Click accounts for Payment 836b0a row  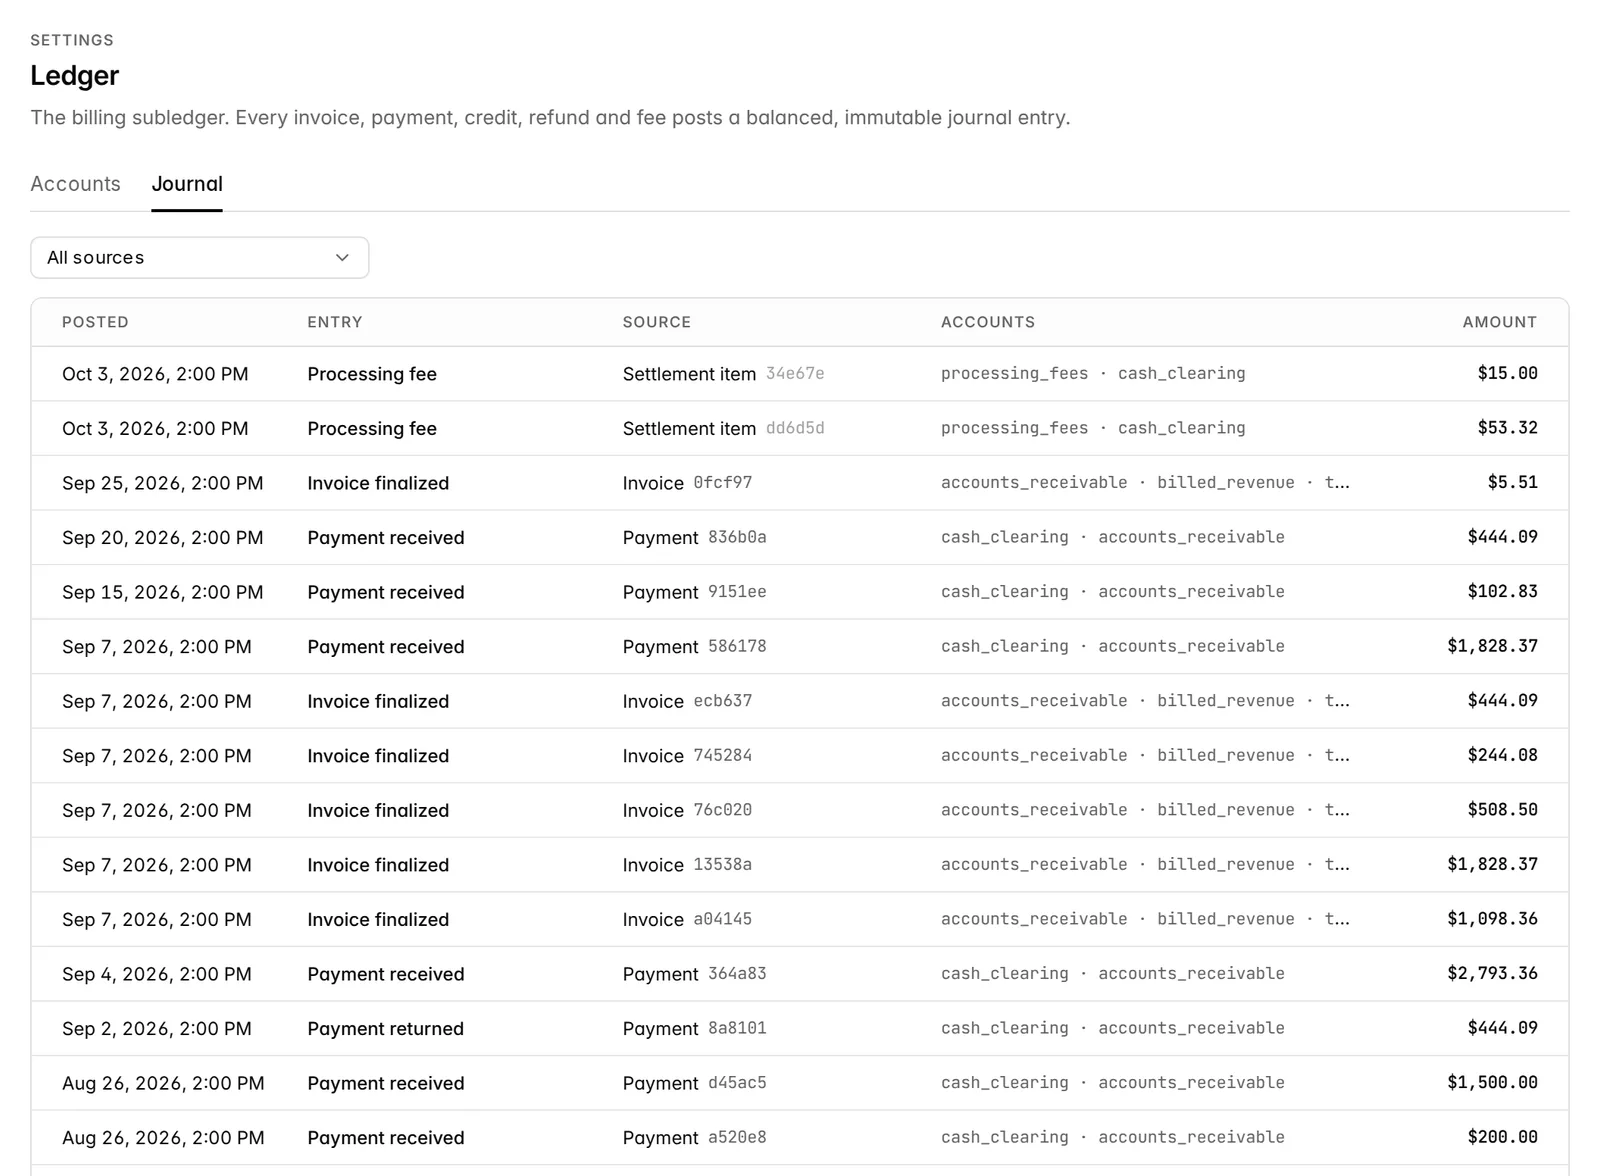pyautogui.click(x=1113, y=537)
